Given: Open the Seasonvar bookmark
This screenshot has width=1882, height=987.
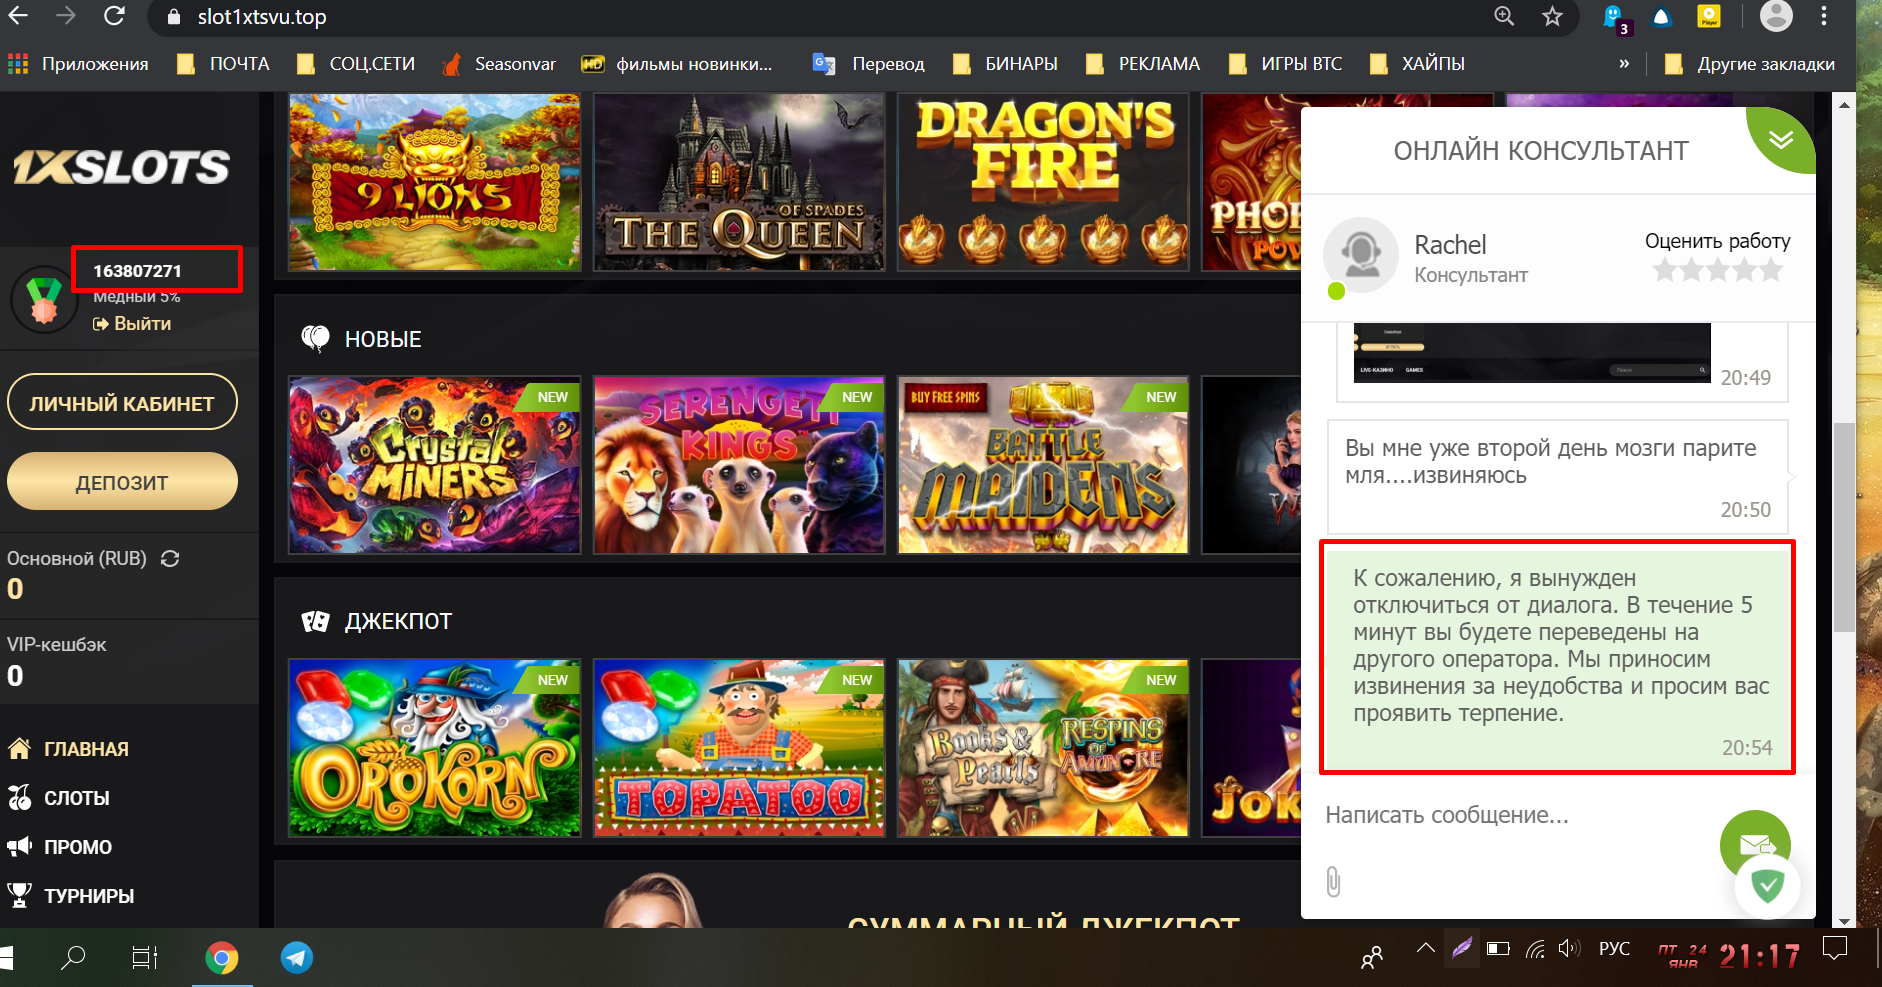Looking at the screenshot, I should 498,64.
